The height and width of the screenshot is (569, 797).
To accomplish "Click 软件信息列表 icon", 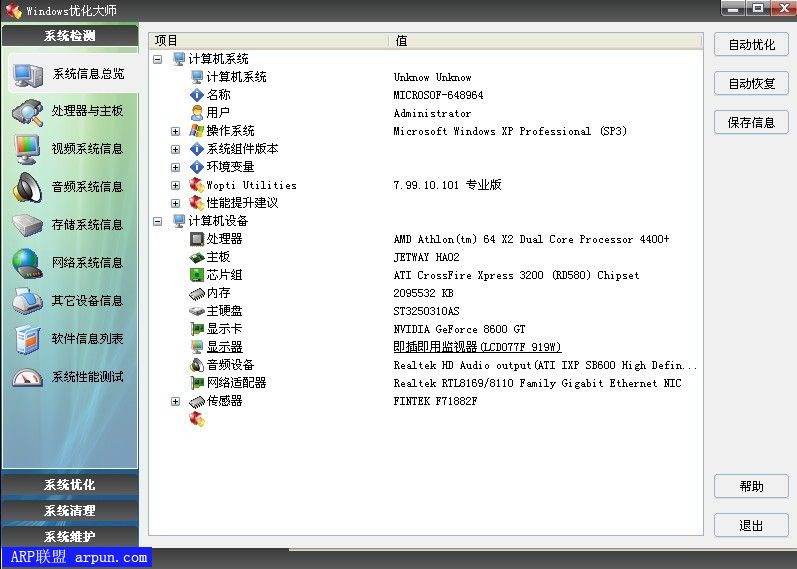I will tap(28, 339).
